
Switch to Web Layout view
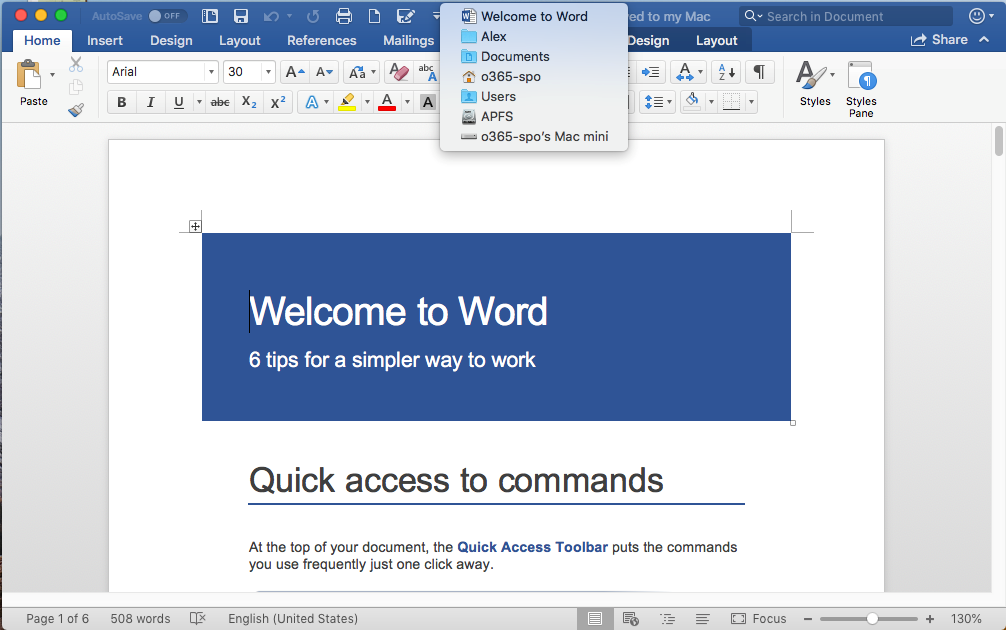(631, 618)
